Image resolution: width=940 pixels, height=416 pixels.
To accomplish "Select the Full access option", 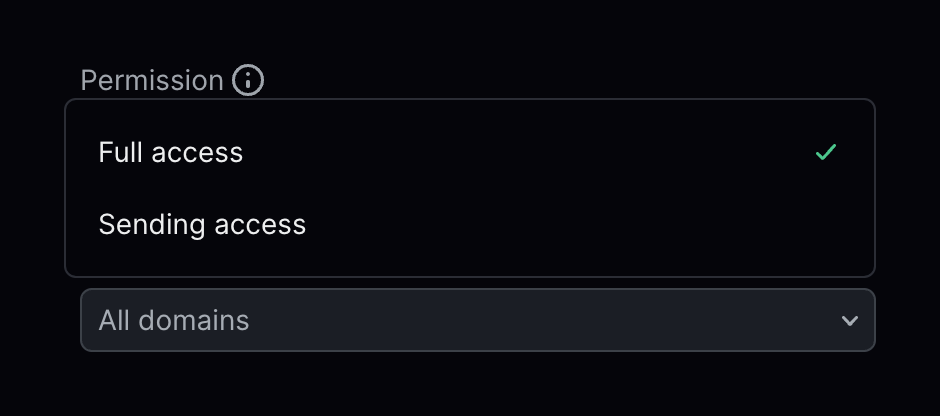I will [x=171, y=153].
